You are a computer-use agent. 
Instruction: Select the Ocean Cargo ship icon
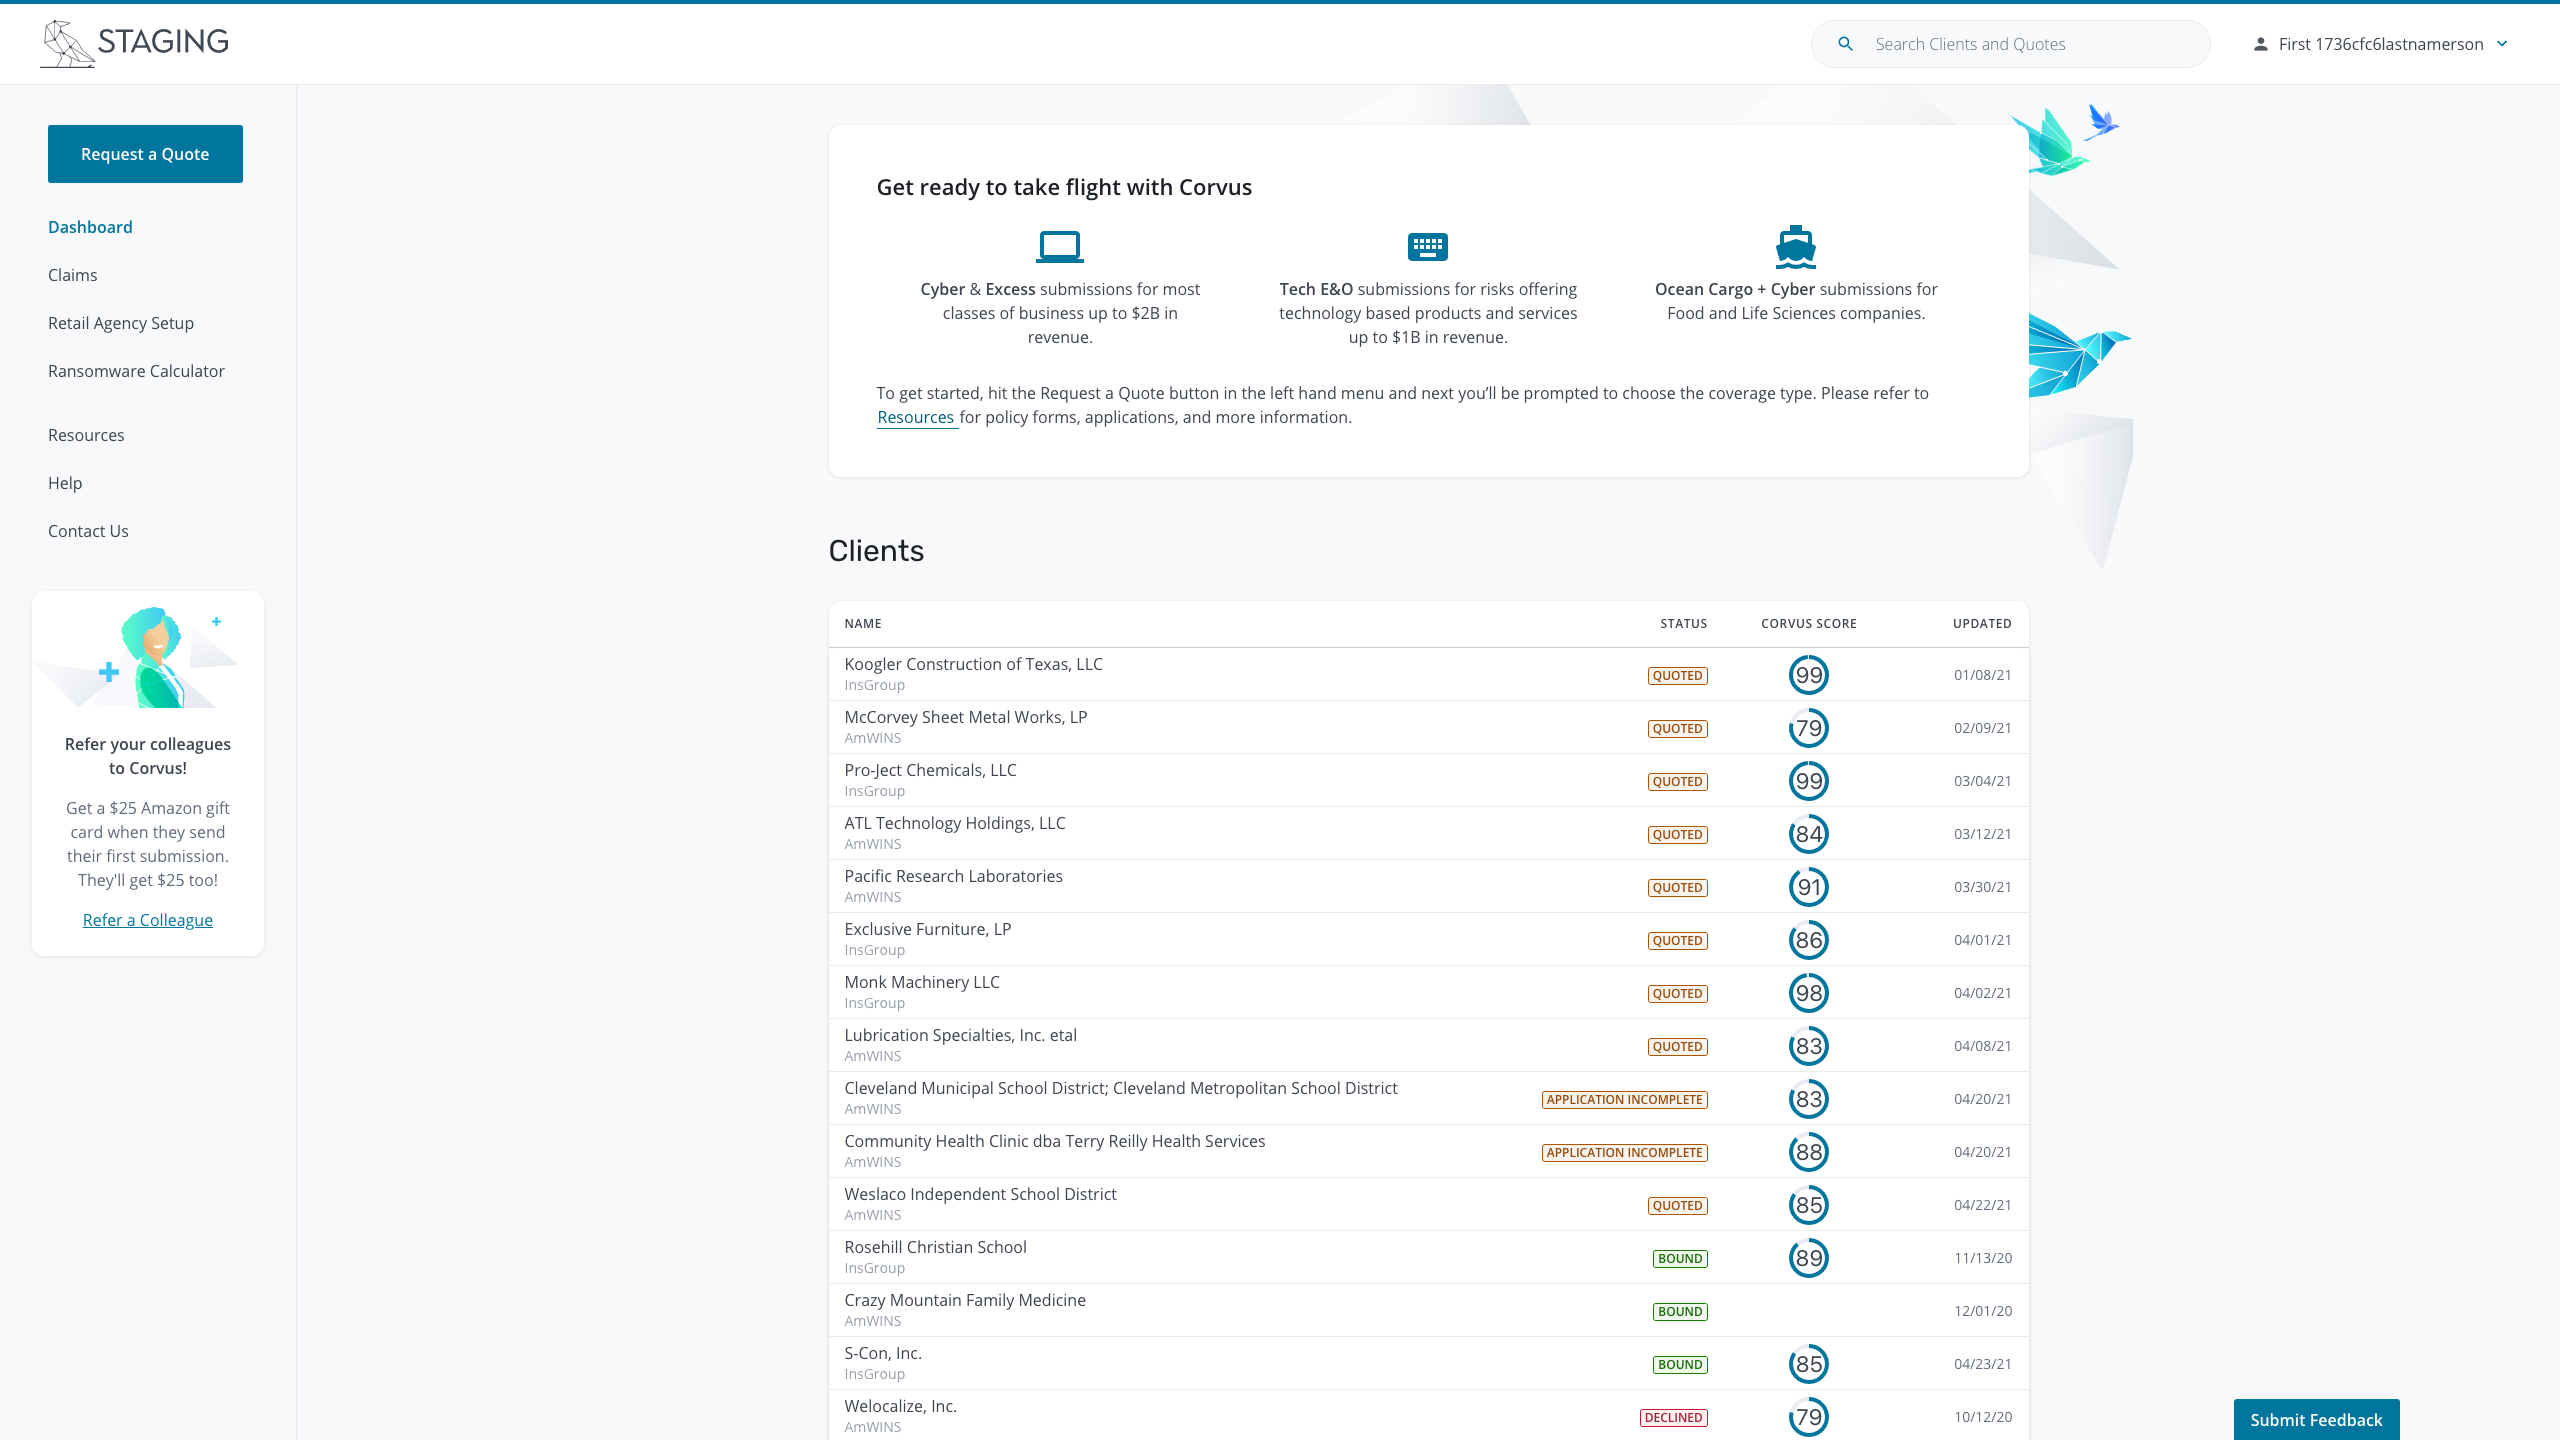(1795, 246)
